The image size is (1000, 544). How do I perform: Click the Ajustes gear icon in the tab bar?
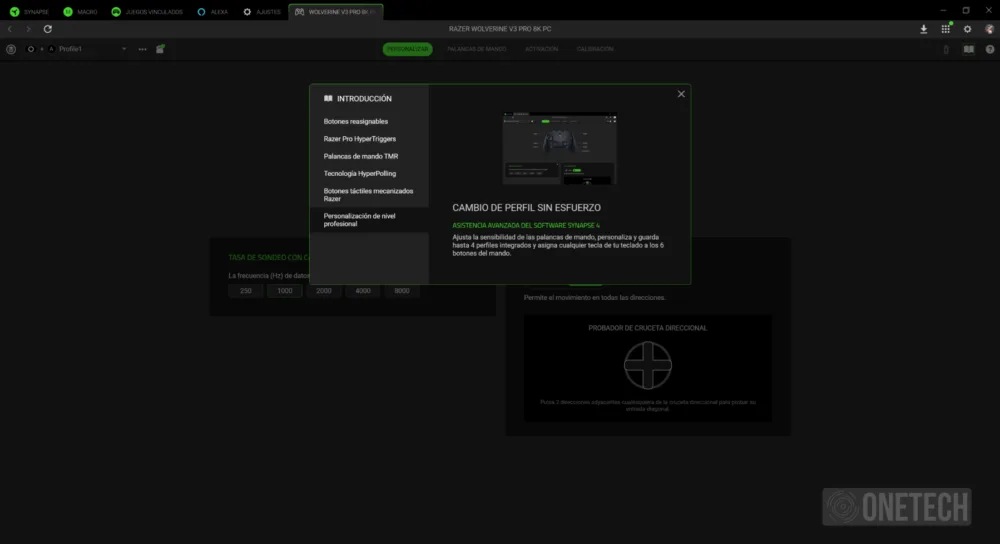247,11
